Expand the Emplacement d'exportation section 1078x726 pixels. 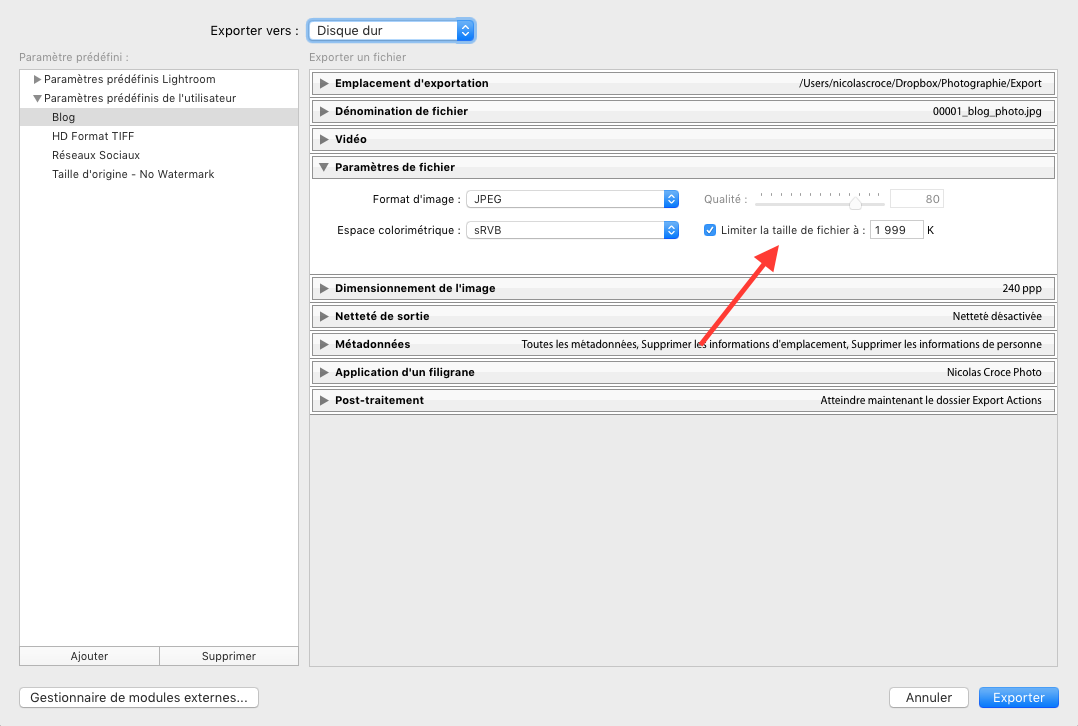pos(324,84)
